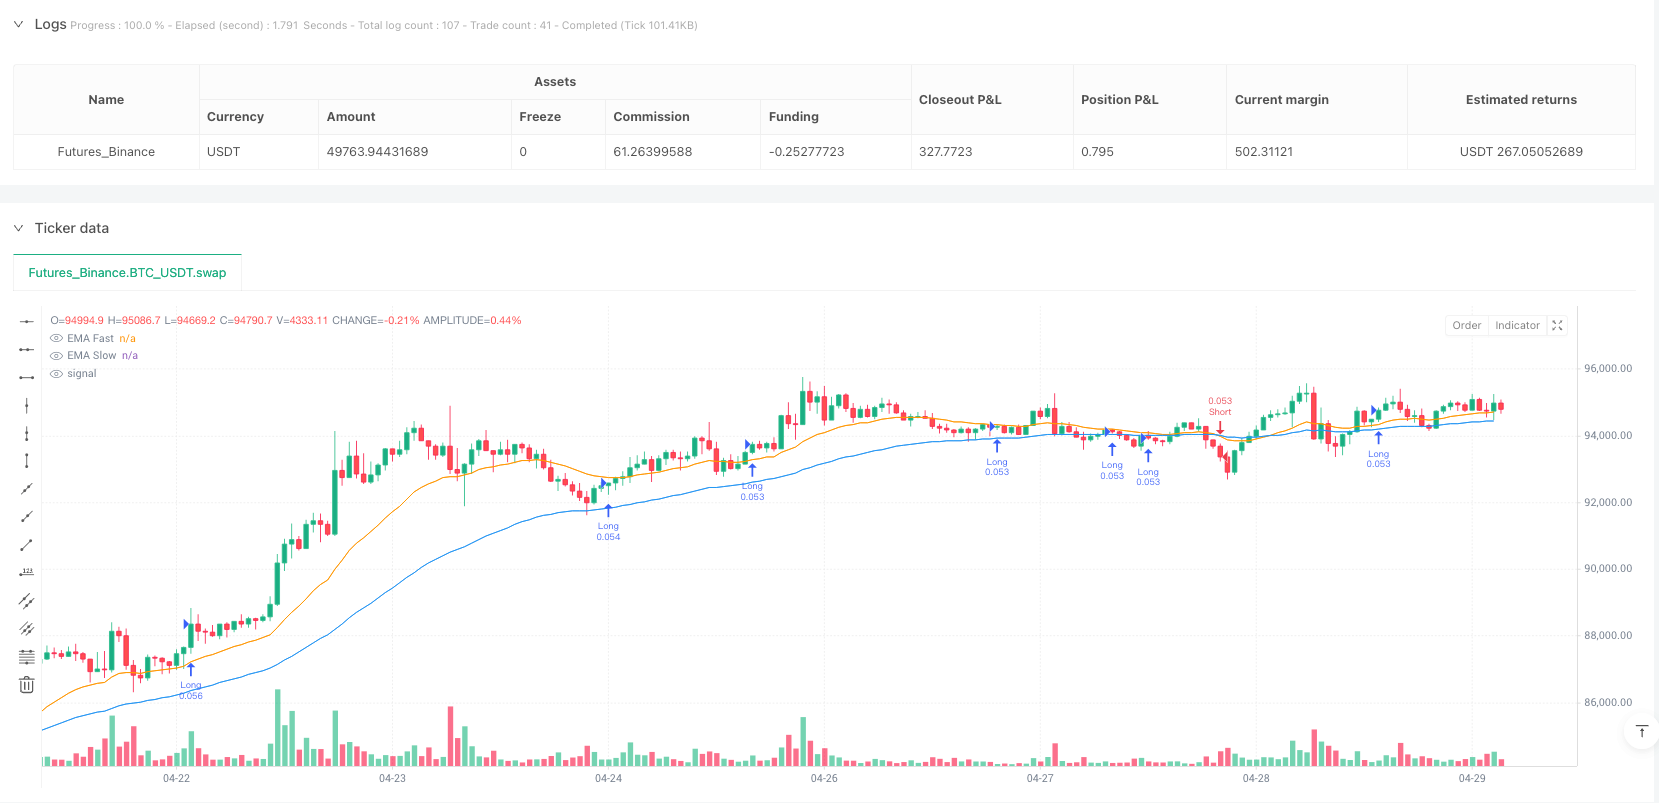Click the position P&L value 0.795
1659x803 pixels.
(1097, 152)
